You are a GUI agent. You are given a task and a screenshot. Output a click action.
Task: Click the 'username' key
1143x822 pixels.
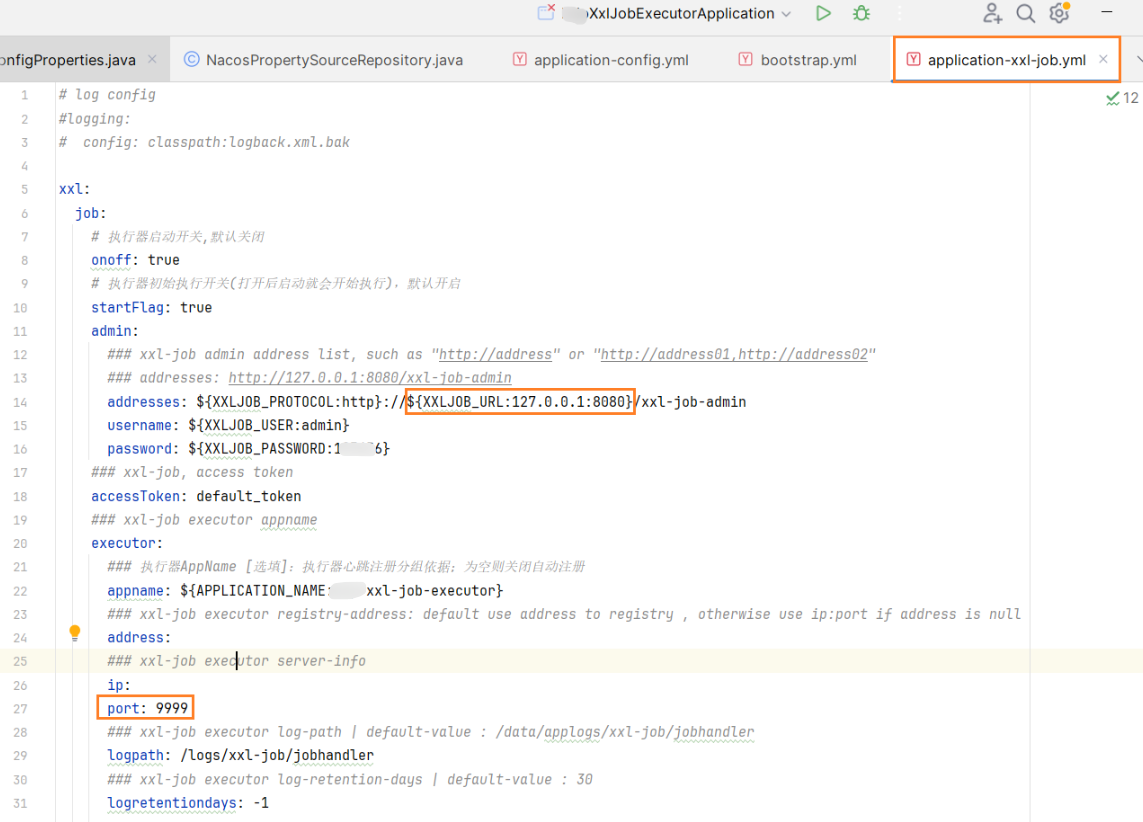coord(139,425)
